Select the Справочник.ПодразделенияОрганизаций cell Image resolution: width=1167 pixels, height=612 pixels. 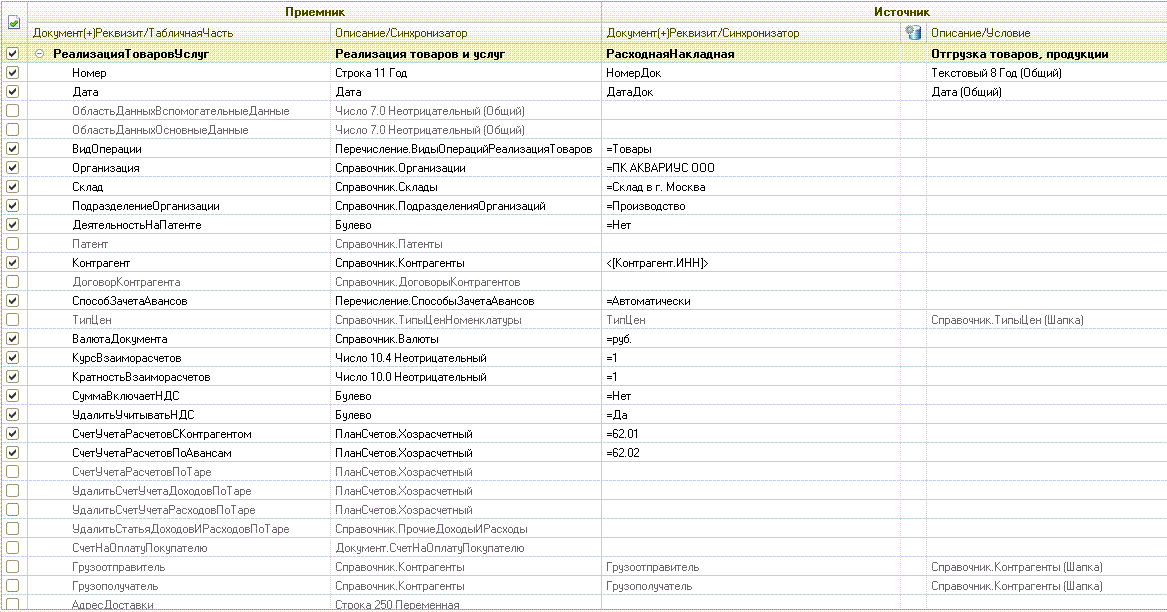[466, 205]
